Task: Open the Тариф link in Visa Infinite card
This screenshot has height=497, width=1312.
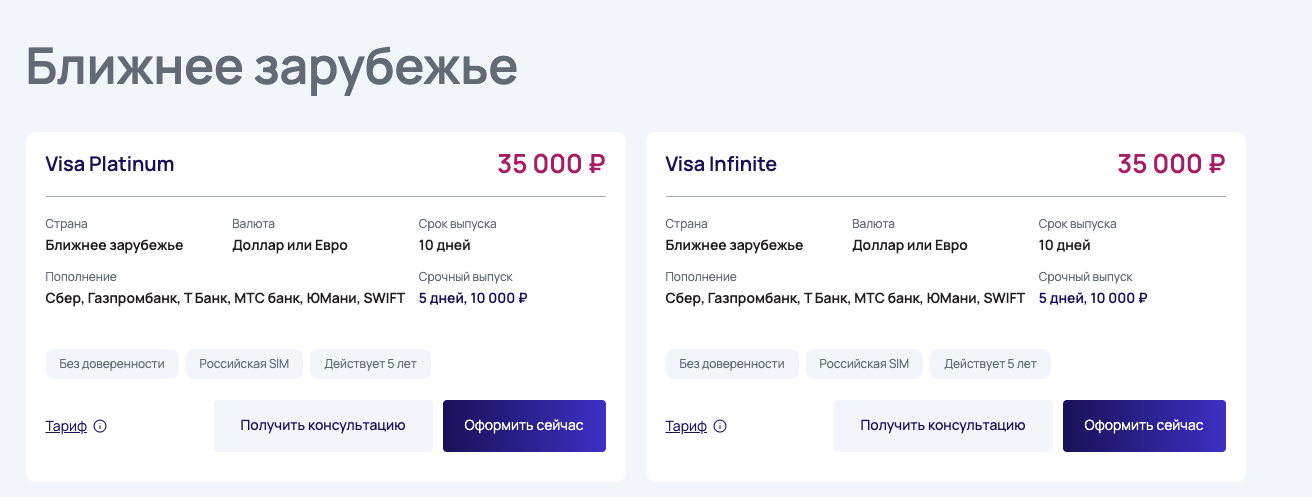Action: 686,426
